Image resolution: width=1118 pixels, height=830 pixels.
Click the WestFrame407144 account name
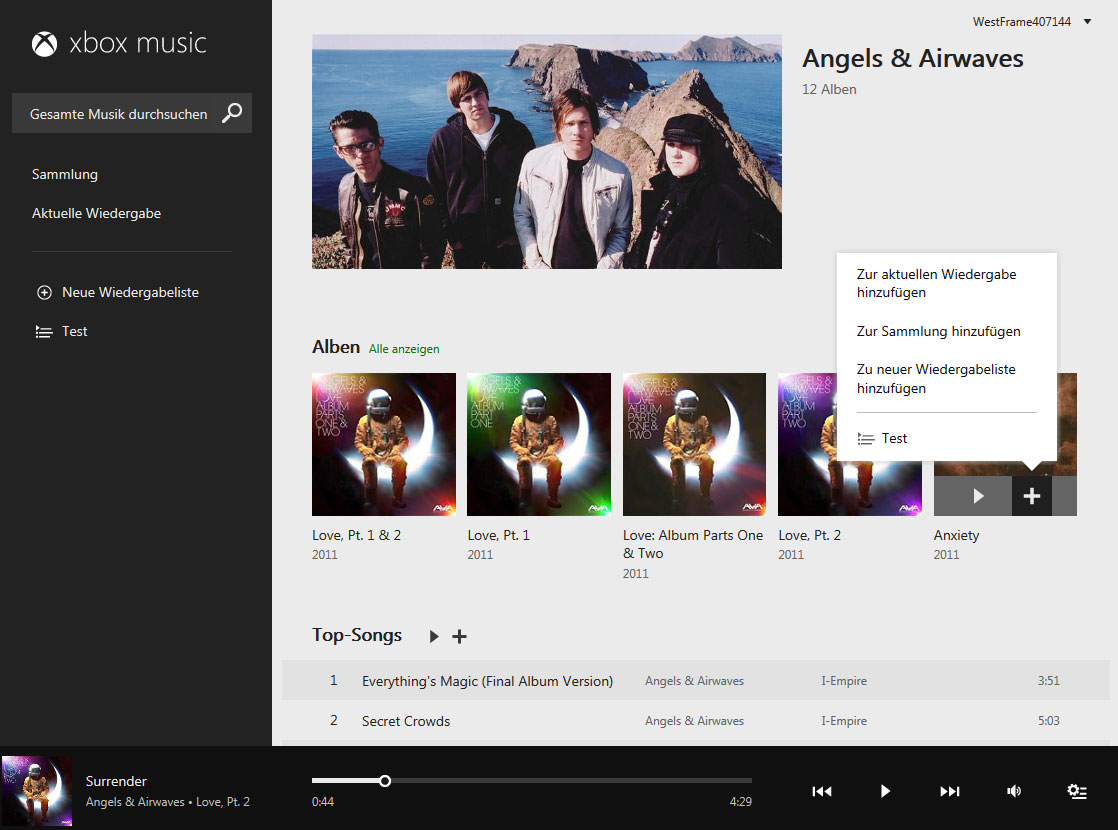point(1021,21)
